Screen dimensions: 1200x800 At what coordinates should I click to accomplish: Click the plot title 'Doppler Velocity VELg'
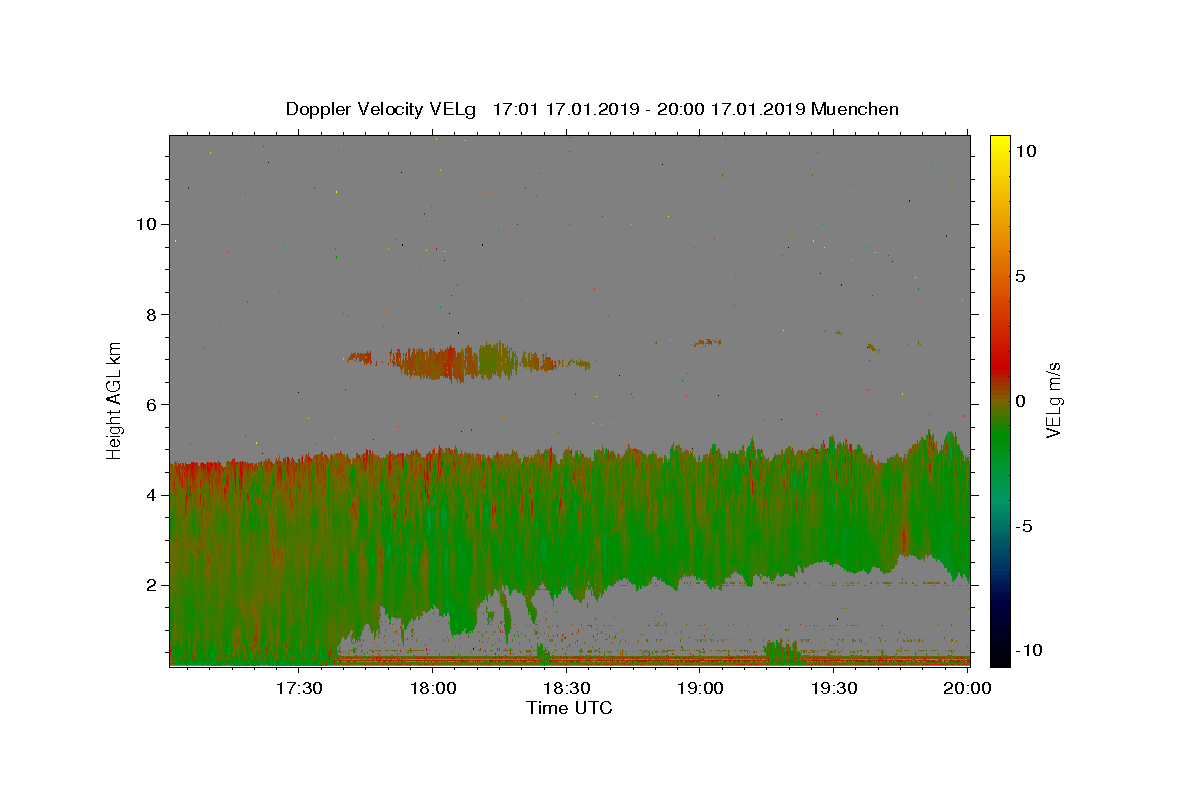pyautogui.click(x=382, y=109)
